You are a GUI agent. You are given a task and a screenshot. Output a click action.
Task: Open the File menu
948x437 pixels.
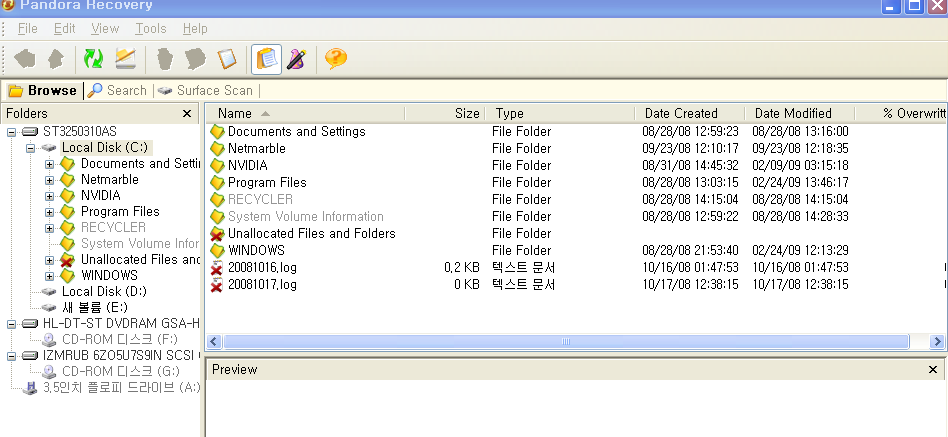tap(27, 28)
